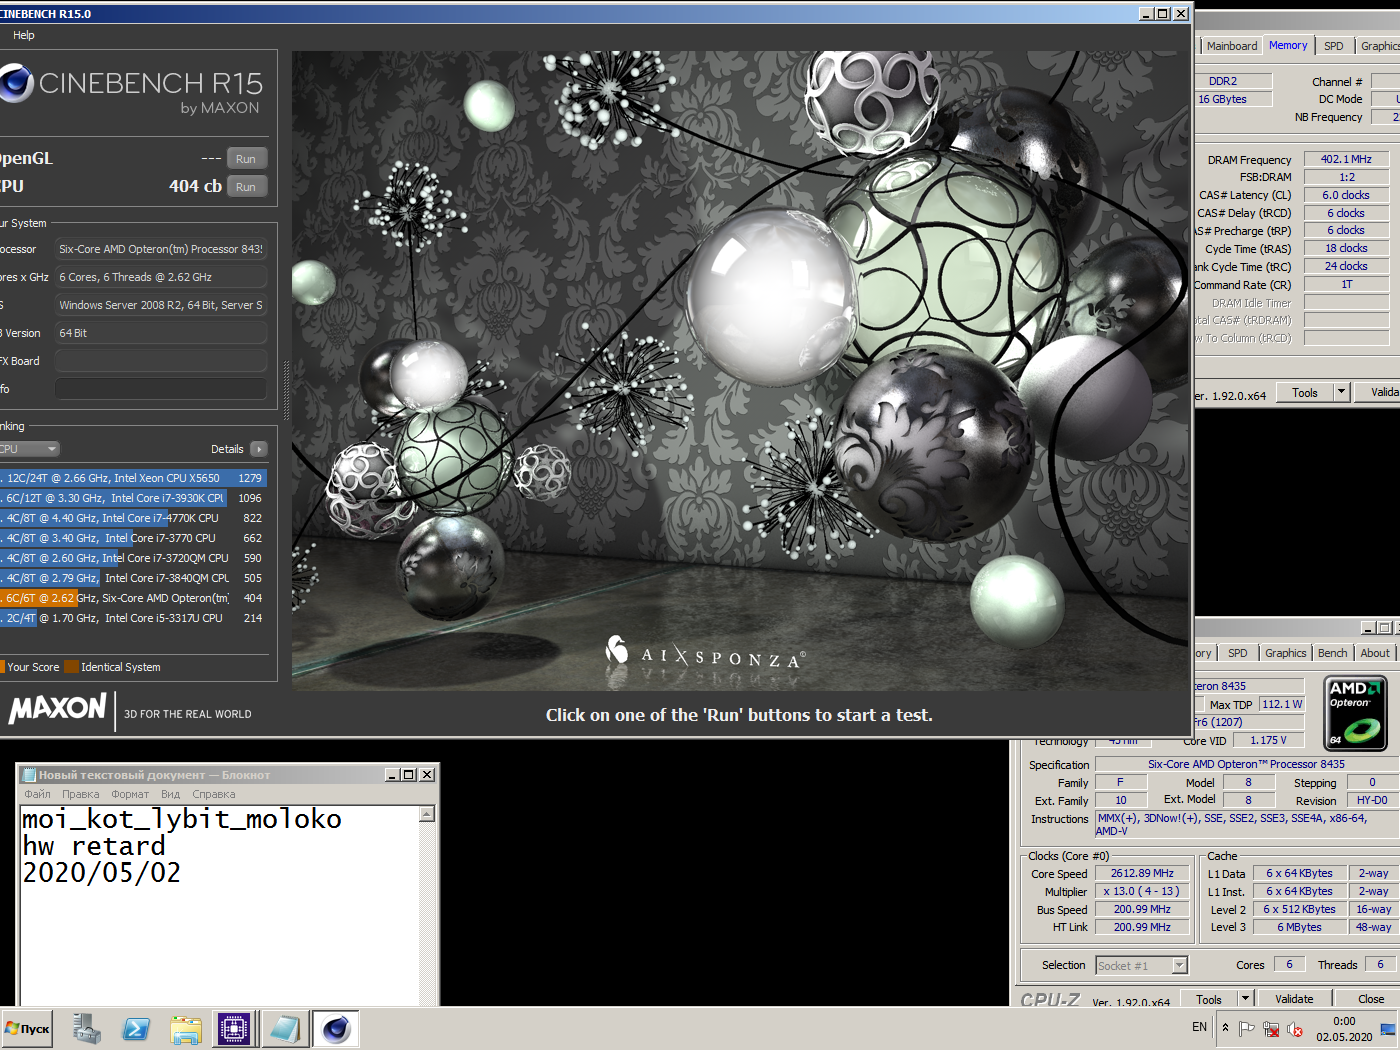Viewport: 1400px width, 1050px height.
Task: Open the Правка menu in Notepad
Action: tap(80, 794)
